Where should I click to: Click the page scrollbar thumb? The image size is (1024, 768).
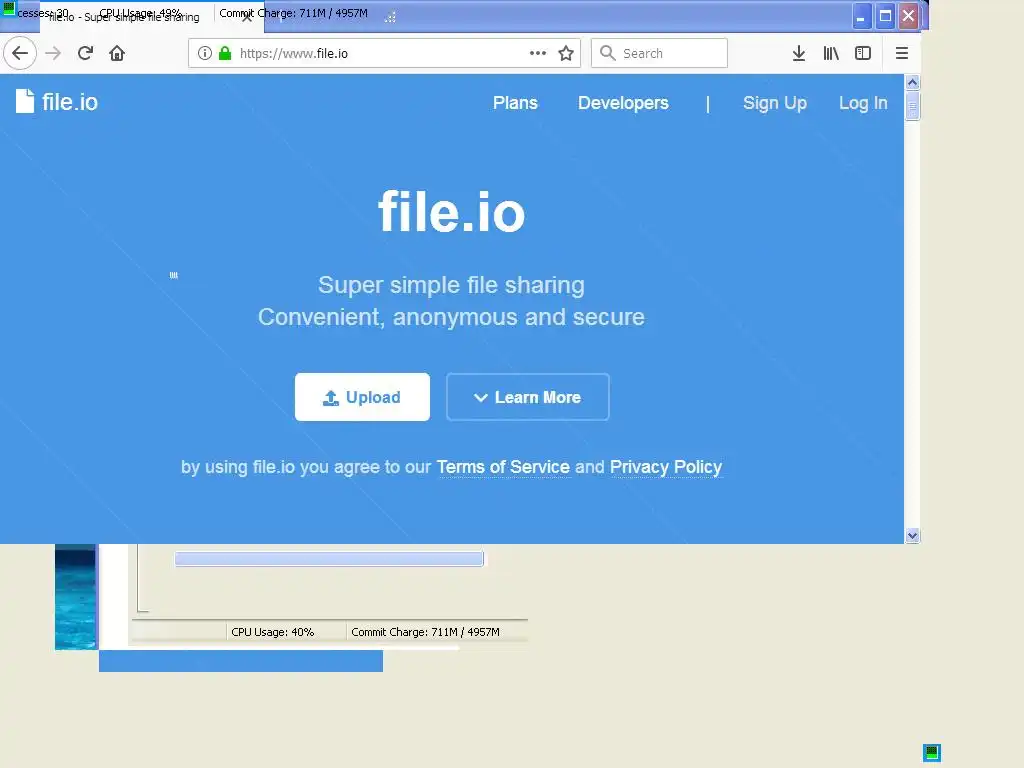(x=912, y=106)
